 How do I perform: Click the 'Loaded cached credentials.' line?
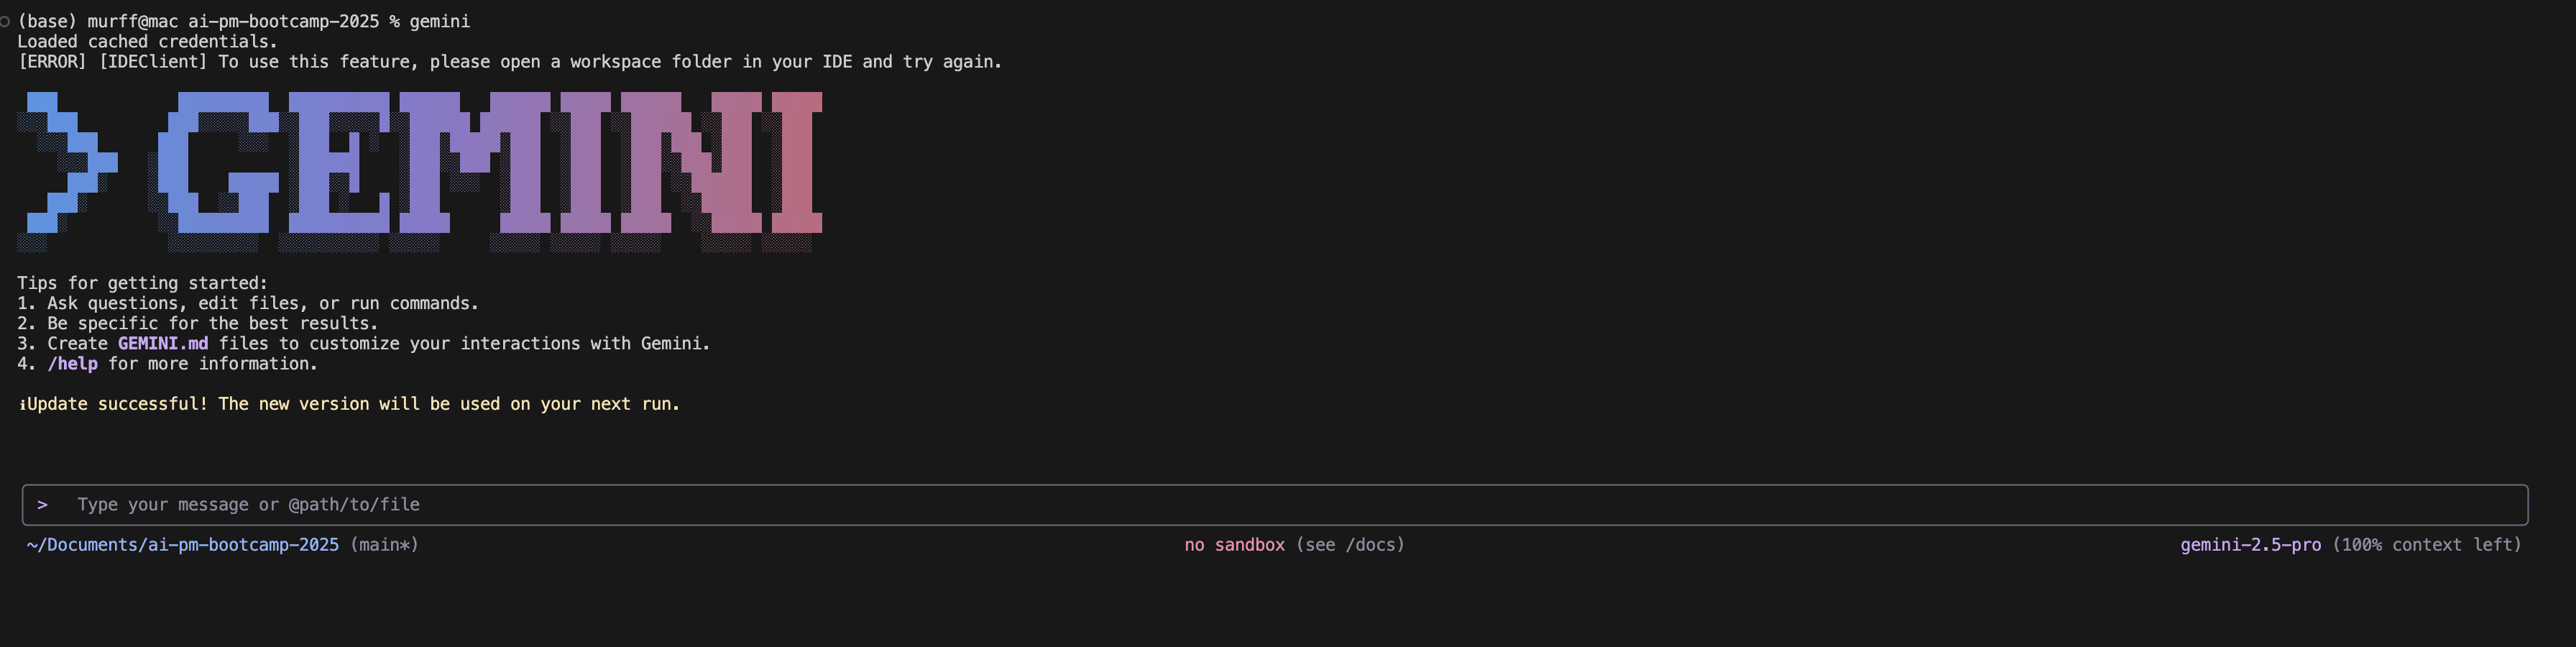[x=147, y=42]
